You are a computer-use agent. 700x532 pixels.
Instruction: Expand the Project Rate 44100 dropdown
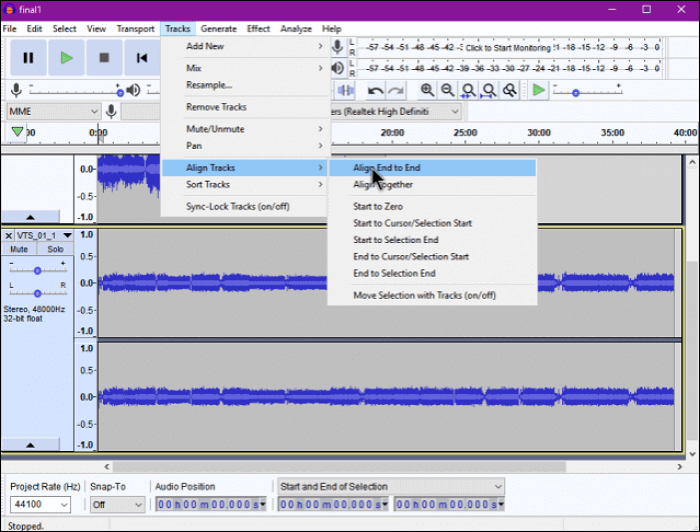(62, 505)
